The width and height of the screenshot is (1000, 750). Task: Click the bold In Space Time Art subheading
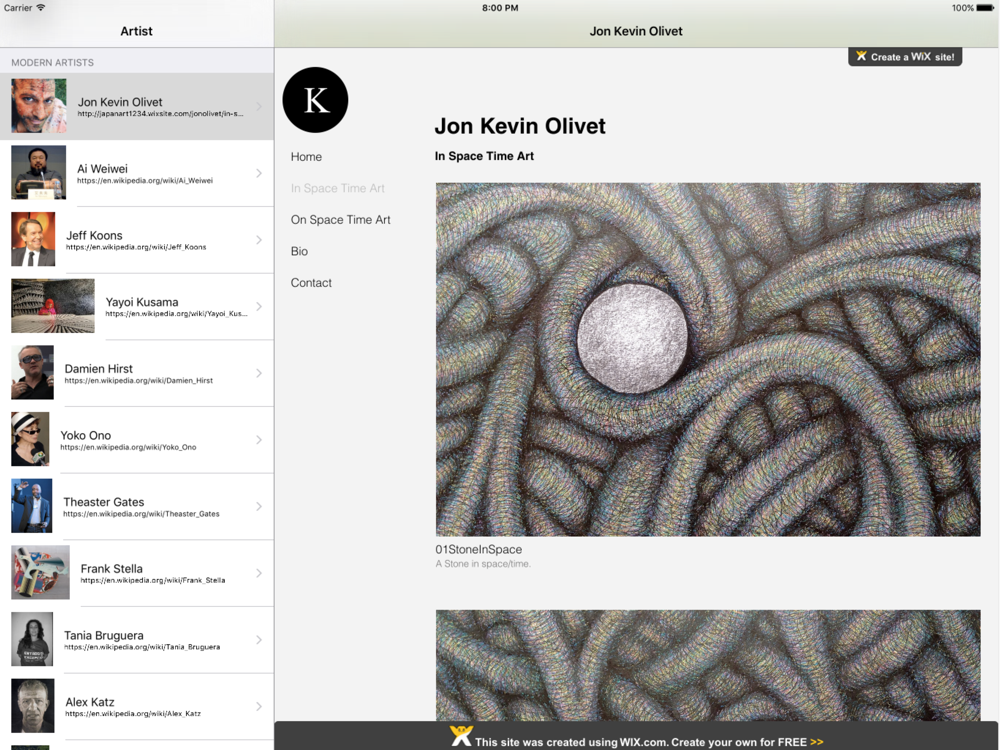tap(484, 156)
